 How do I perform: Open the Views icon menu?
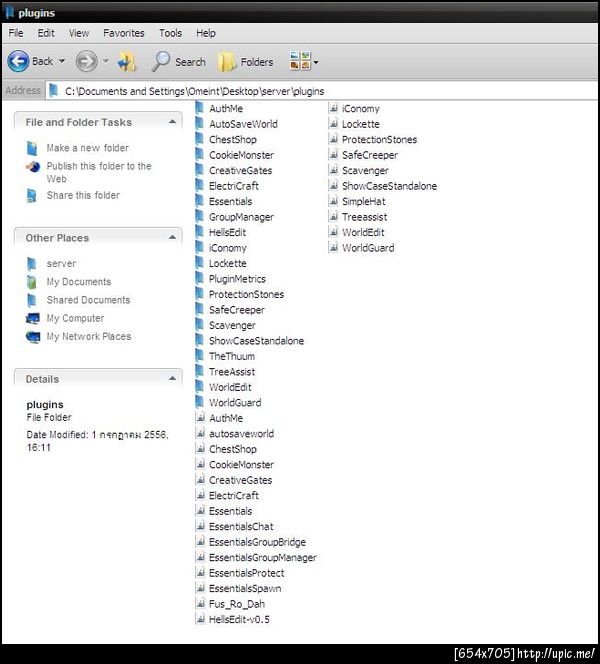(x=300, y=61)
